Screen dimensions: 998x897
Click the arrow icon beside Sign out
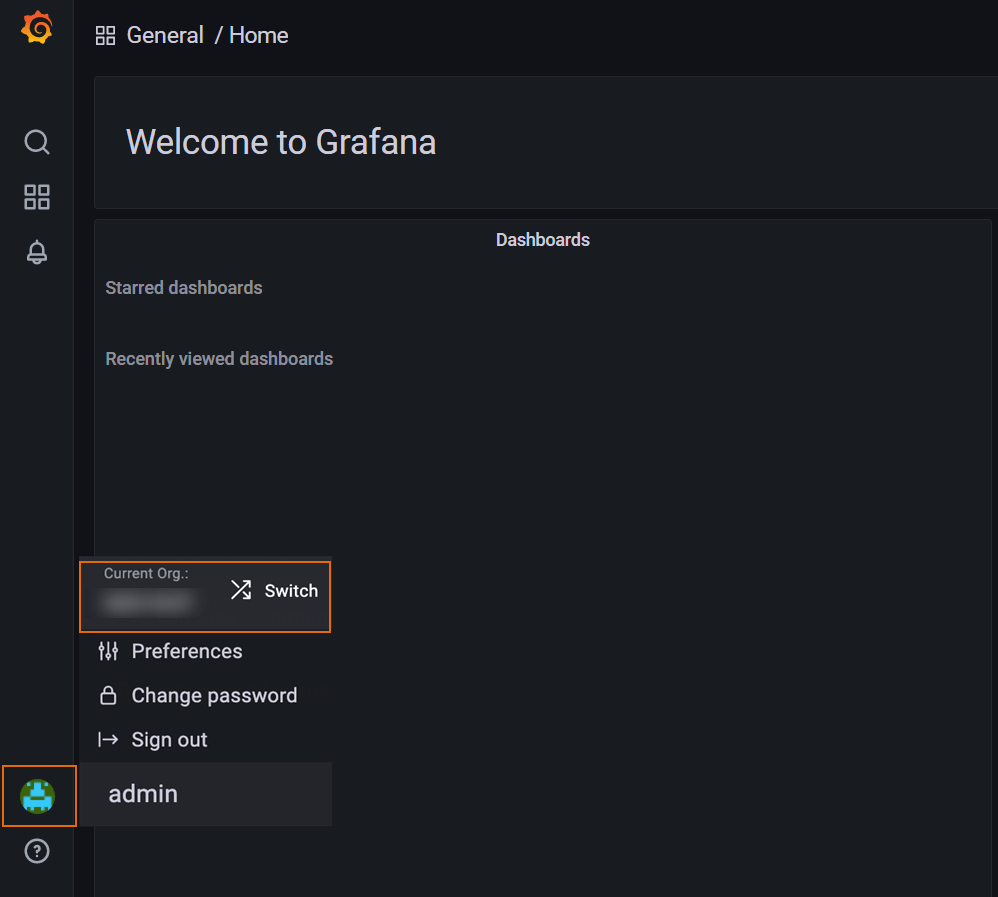tap(108, 740)
